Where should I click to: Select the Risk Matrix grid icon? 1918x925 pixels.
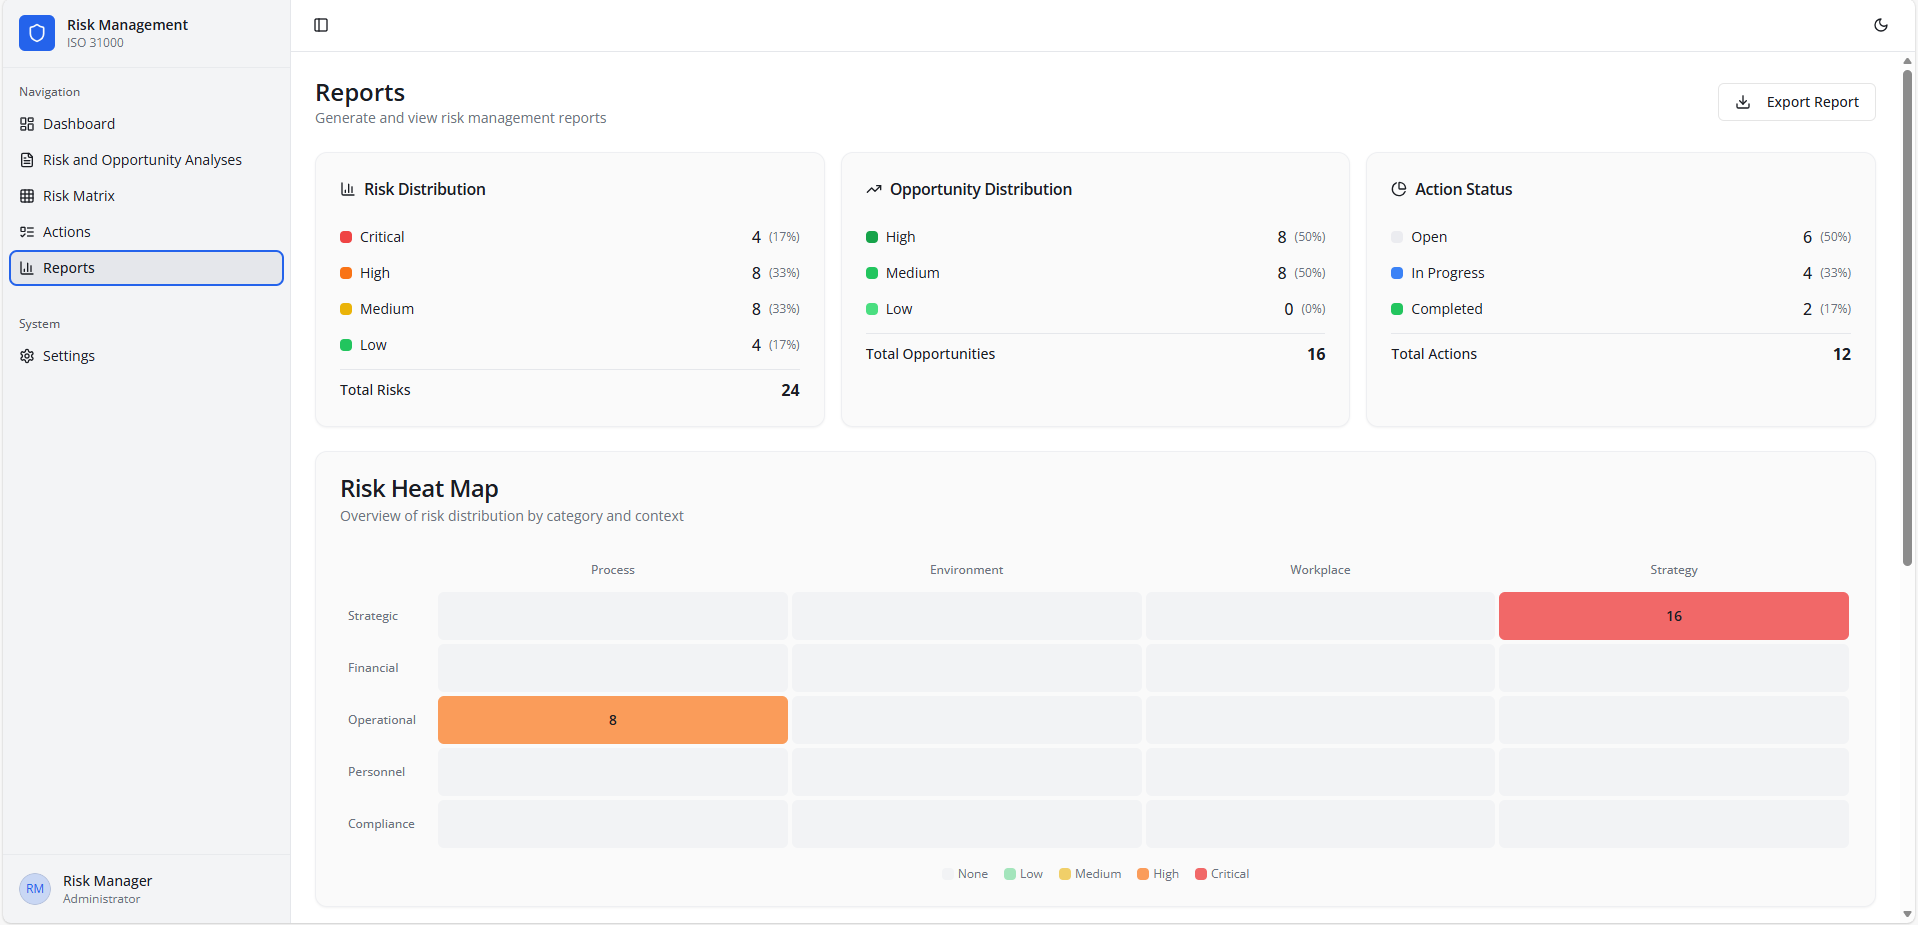click(26, 196)
